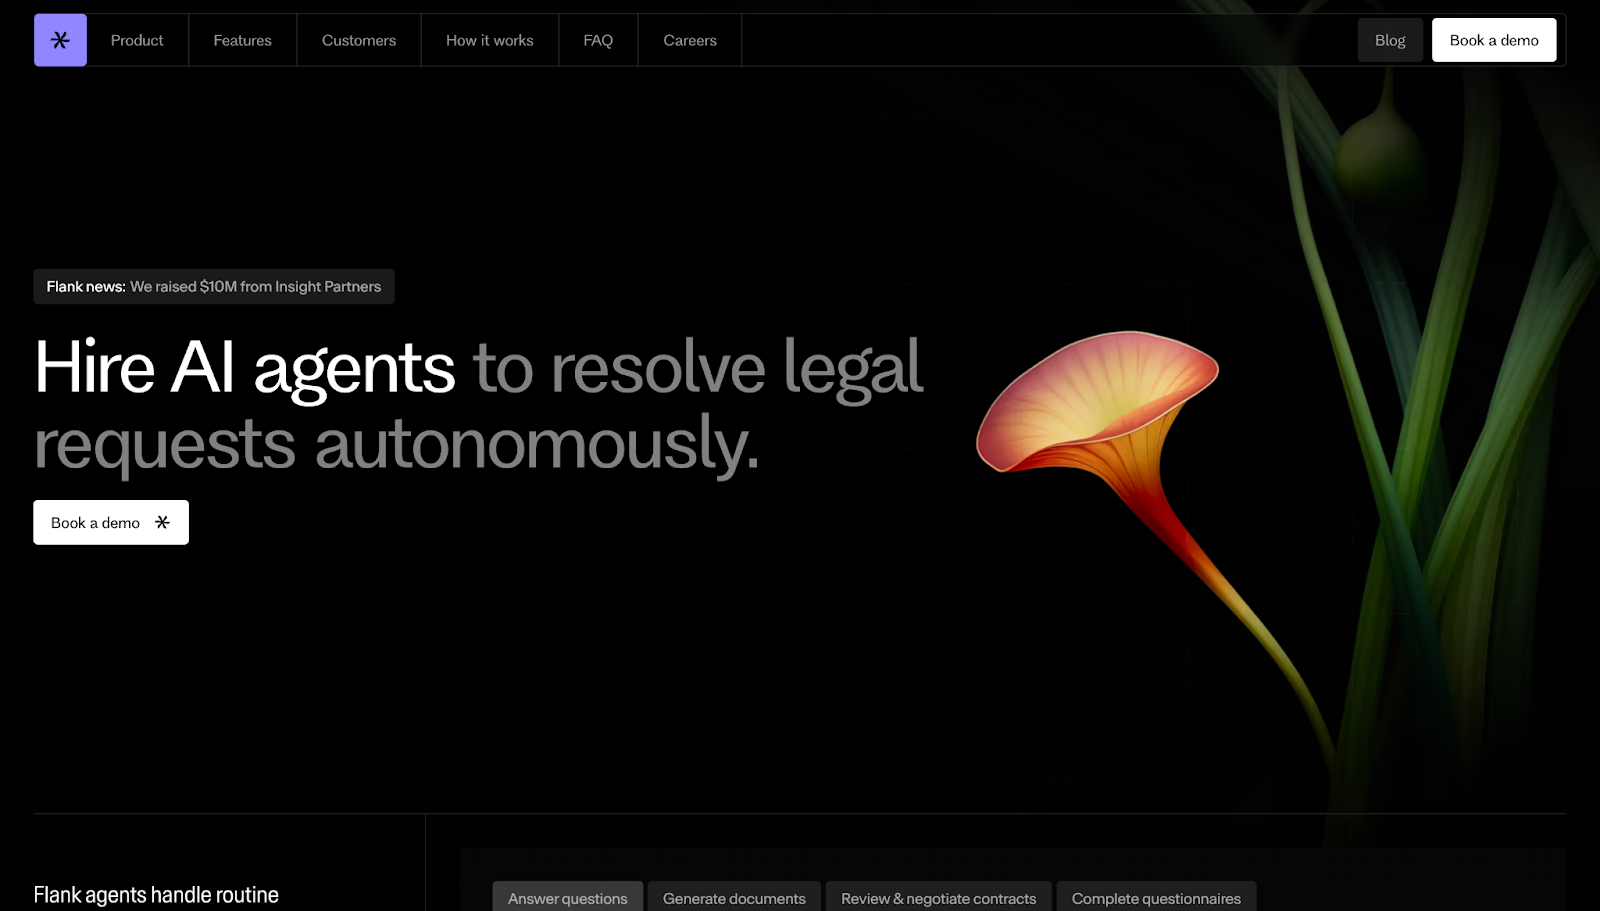The image size is (1600, 911).
Task: Open the Features page
Action: click(242, 40)
